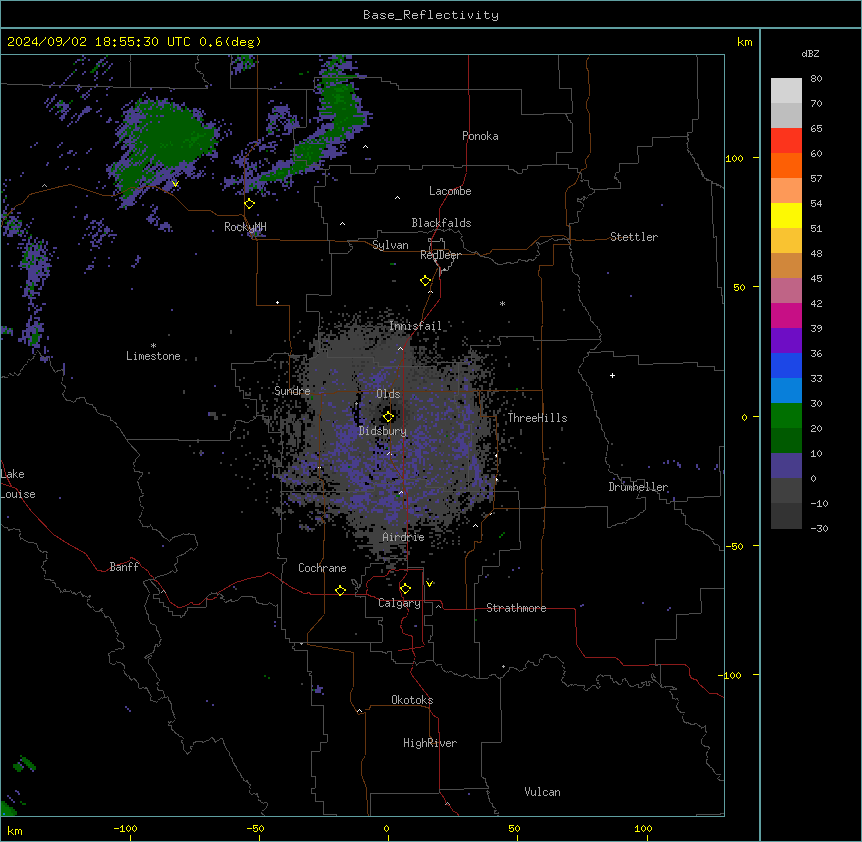Click the Didsbury city label
The height and width of the screenshot is (842, 862).
tap(383, 431)
